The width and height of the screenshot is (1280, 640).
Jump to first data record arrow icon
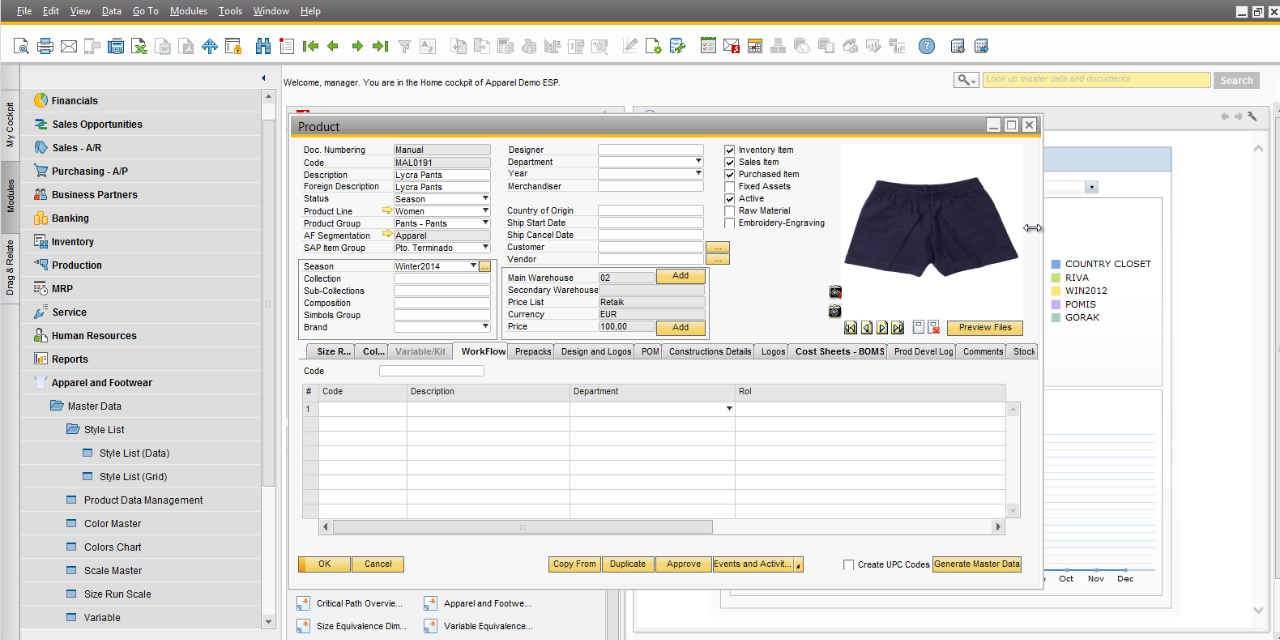[310, 46]
